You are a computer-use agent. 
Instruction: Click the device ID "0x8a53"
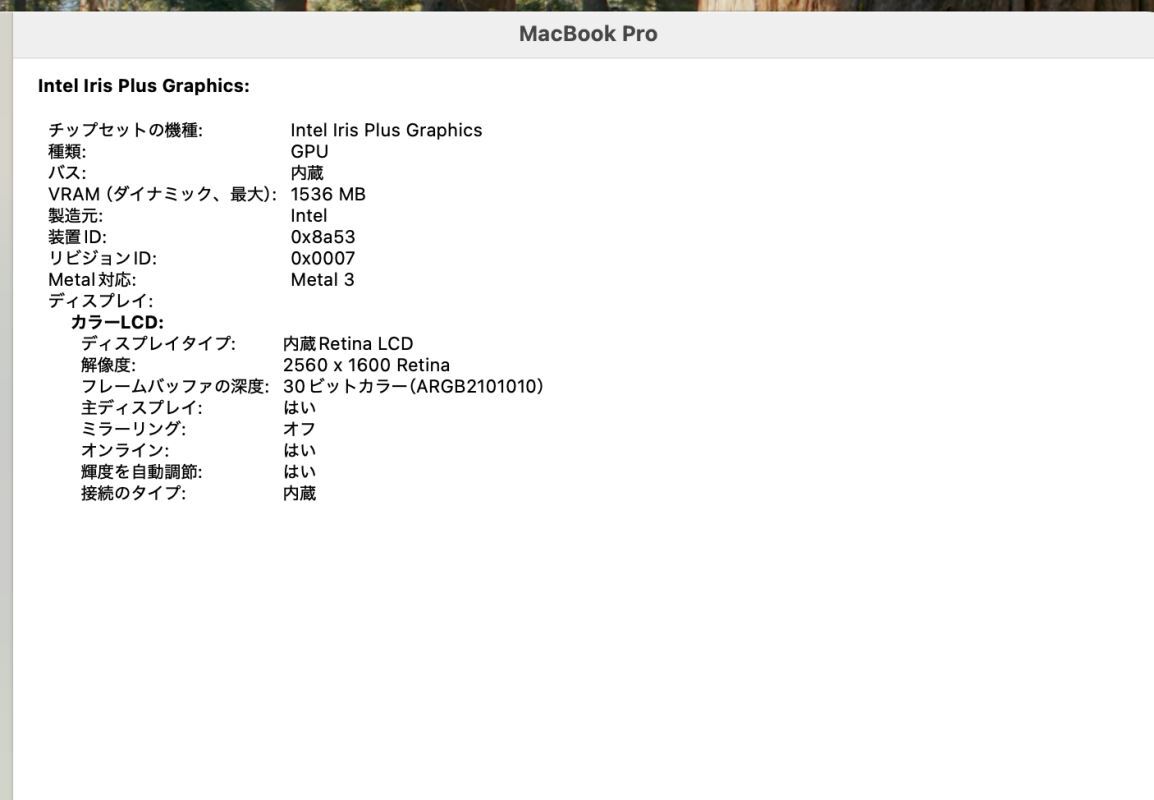click(x=322, y=235)
